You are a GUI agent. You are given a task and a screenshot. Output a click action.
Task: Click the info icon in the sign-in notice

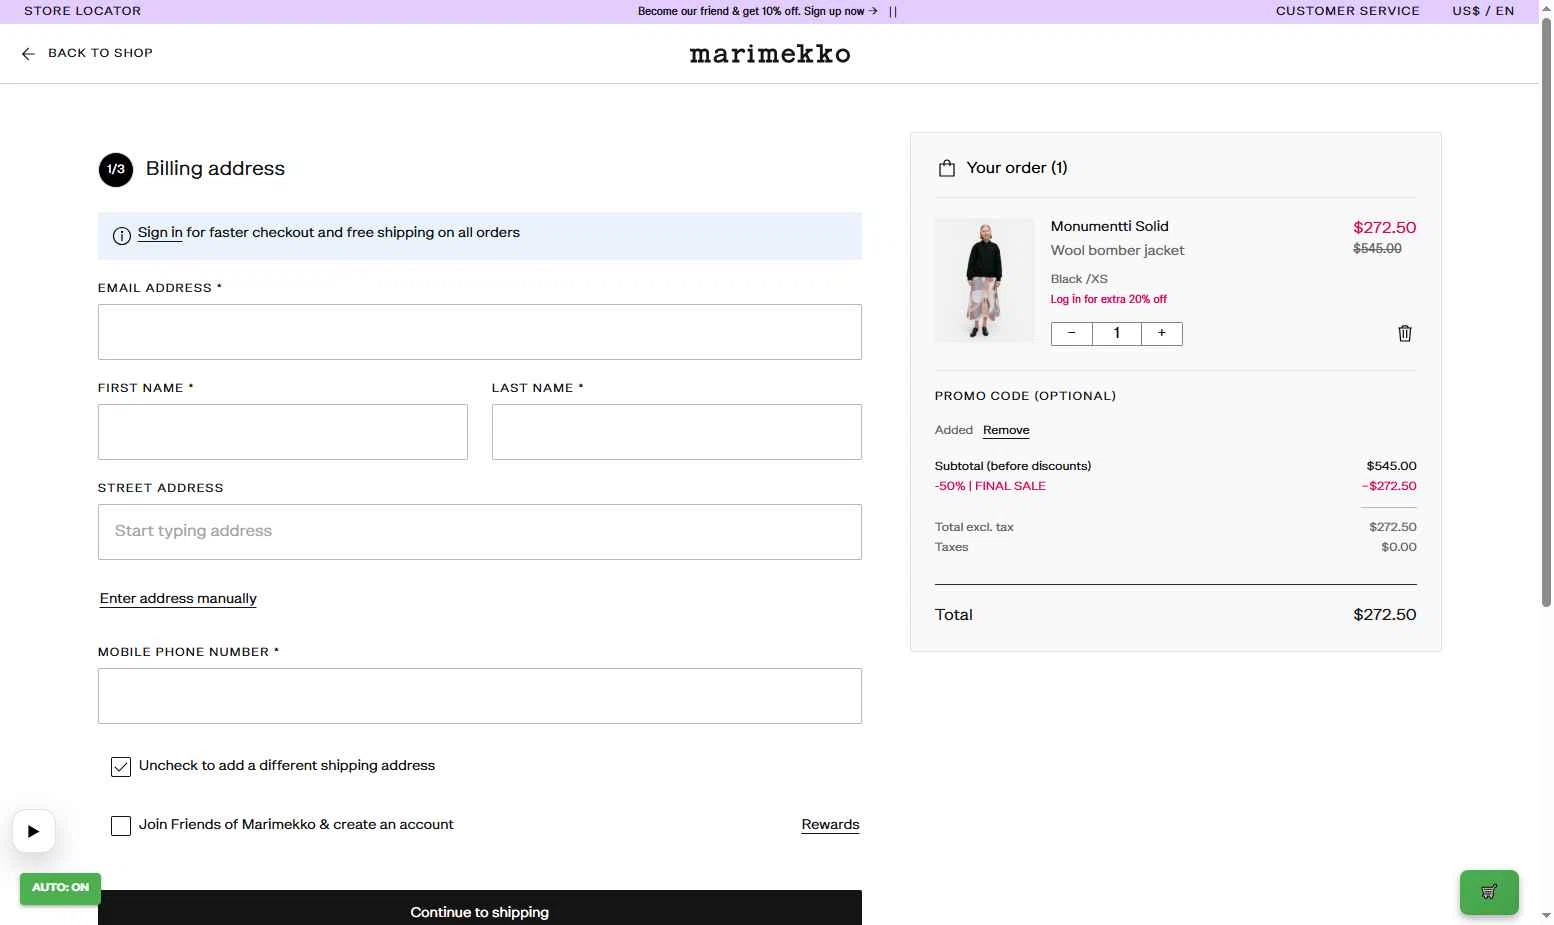(122, 236)
